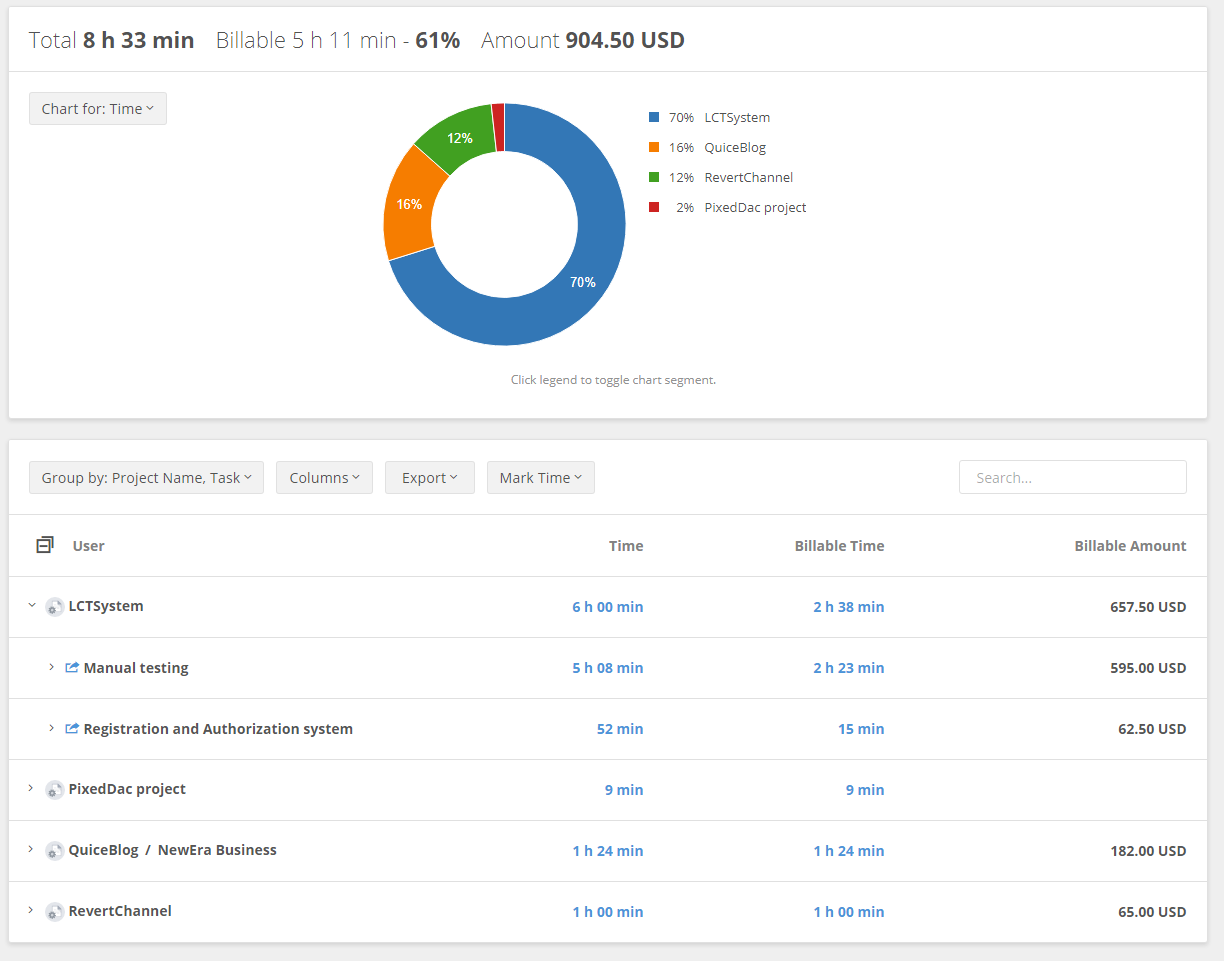Toggle the red PixedDac legend swatch

point(654,207)
